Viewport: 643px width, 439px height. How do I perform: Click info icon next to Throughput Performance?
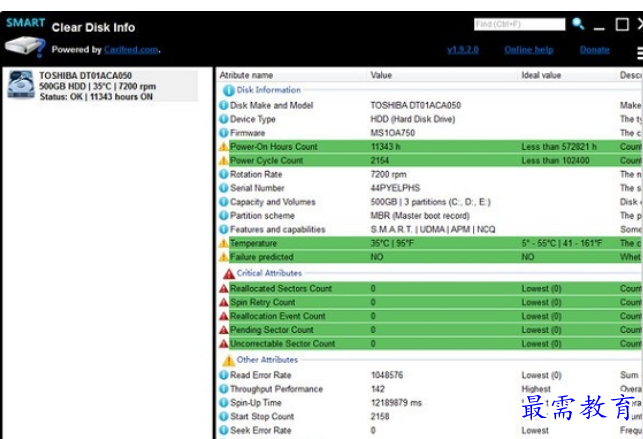point(224,389)
